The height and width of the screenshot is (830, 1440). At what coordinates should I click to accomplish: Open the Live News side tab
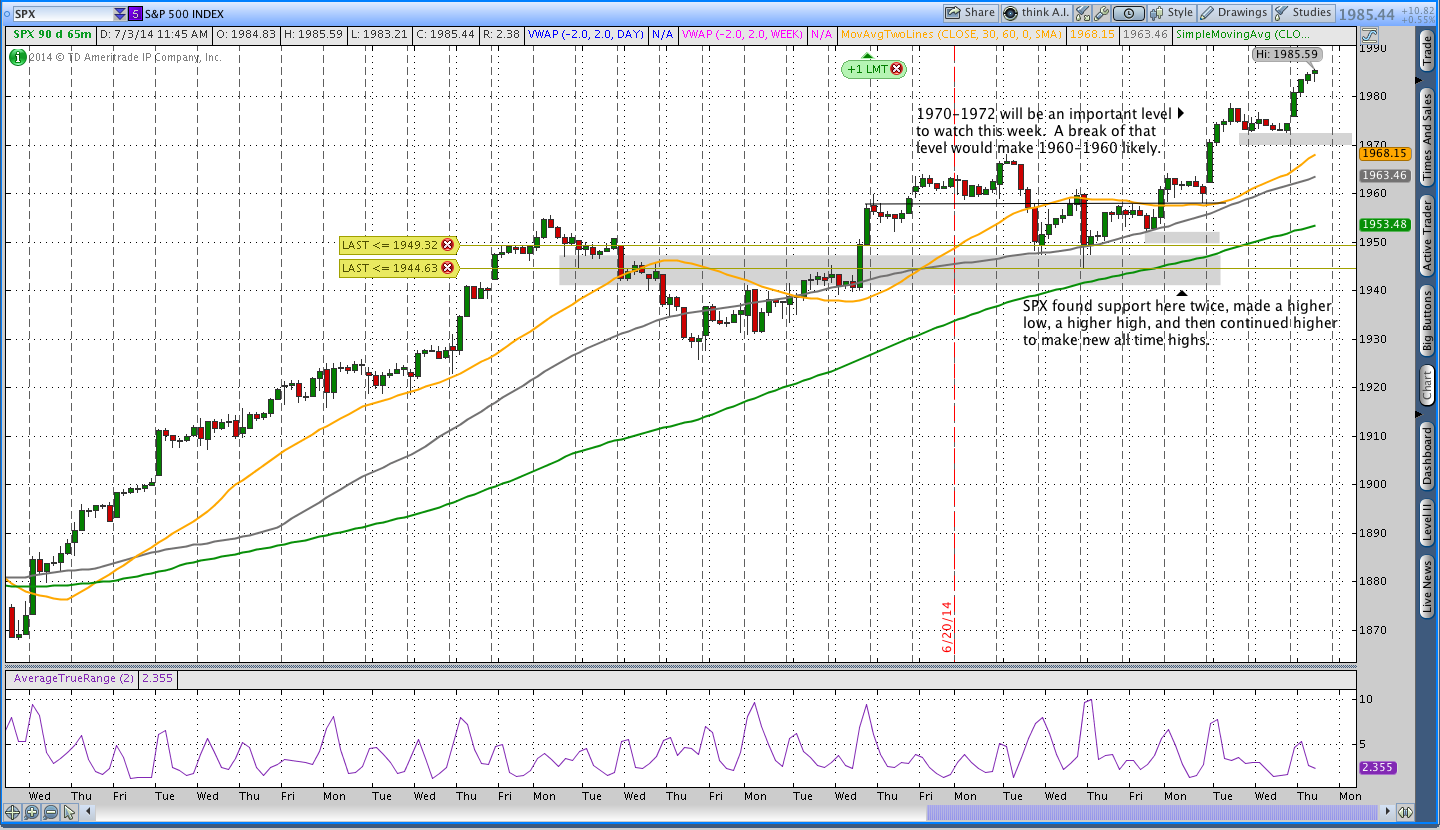[1427, 586]
